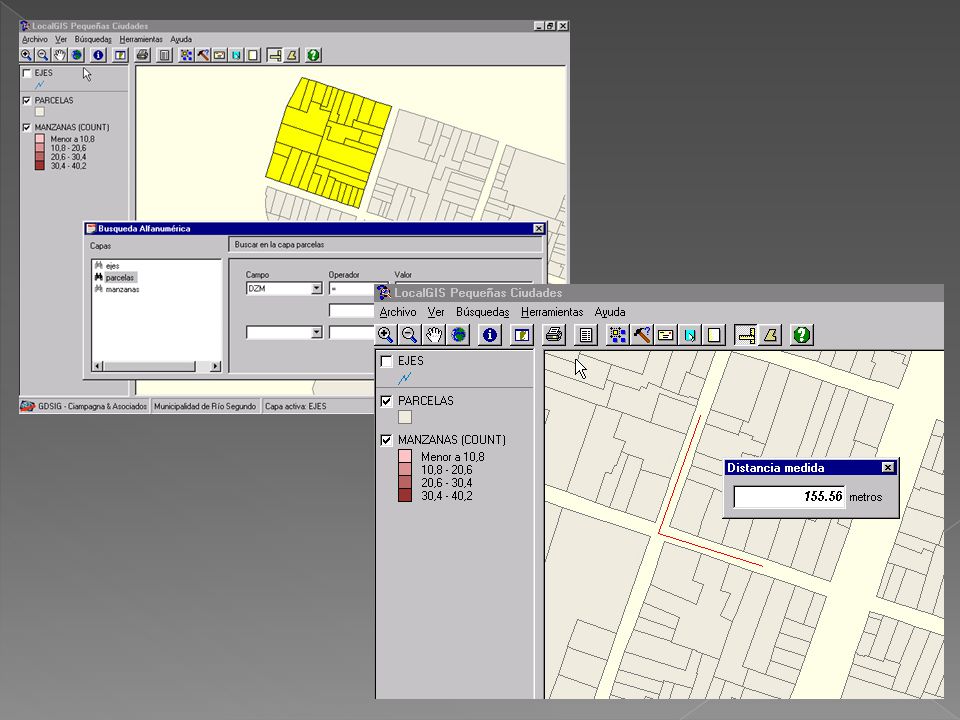Viewport: 960px width, 720px height.
Task: Click the printer icon in front window toolbar
Action: pyautogui.click(x=554, y=335)
